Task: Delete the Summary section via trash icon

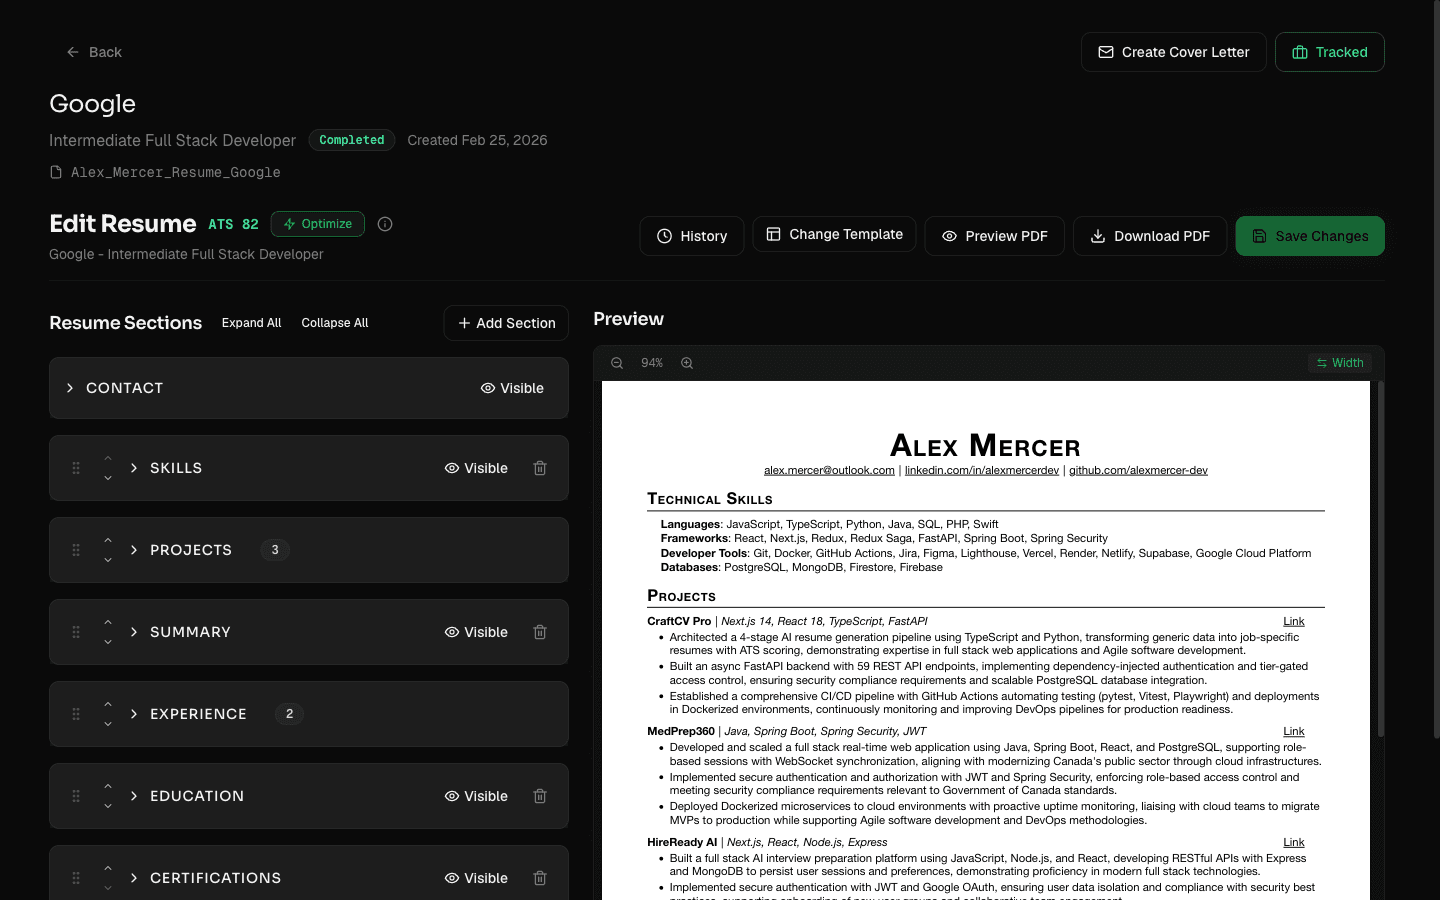Action: coord(540,632)
